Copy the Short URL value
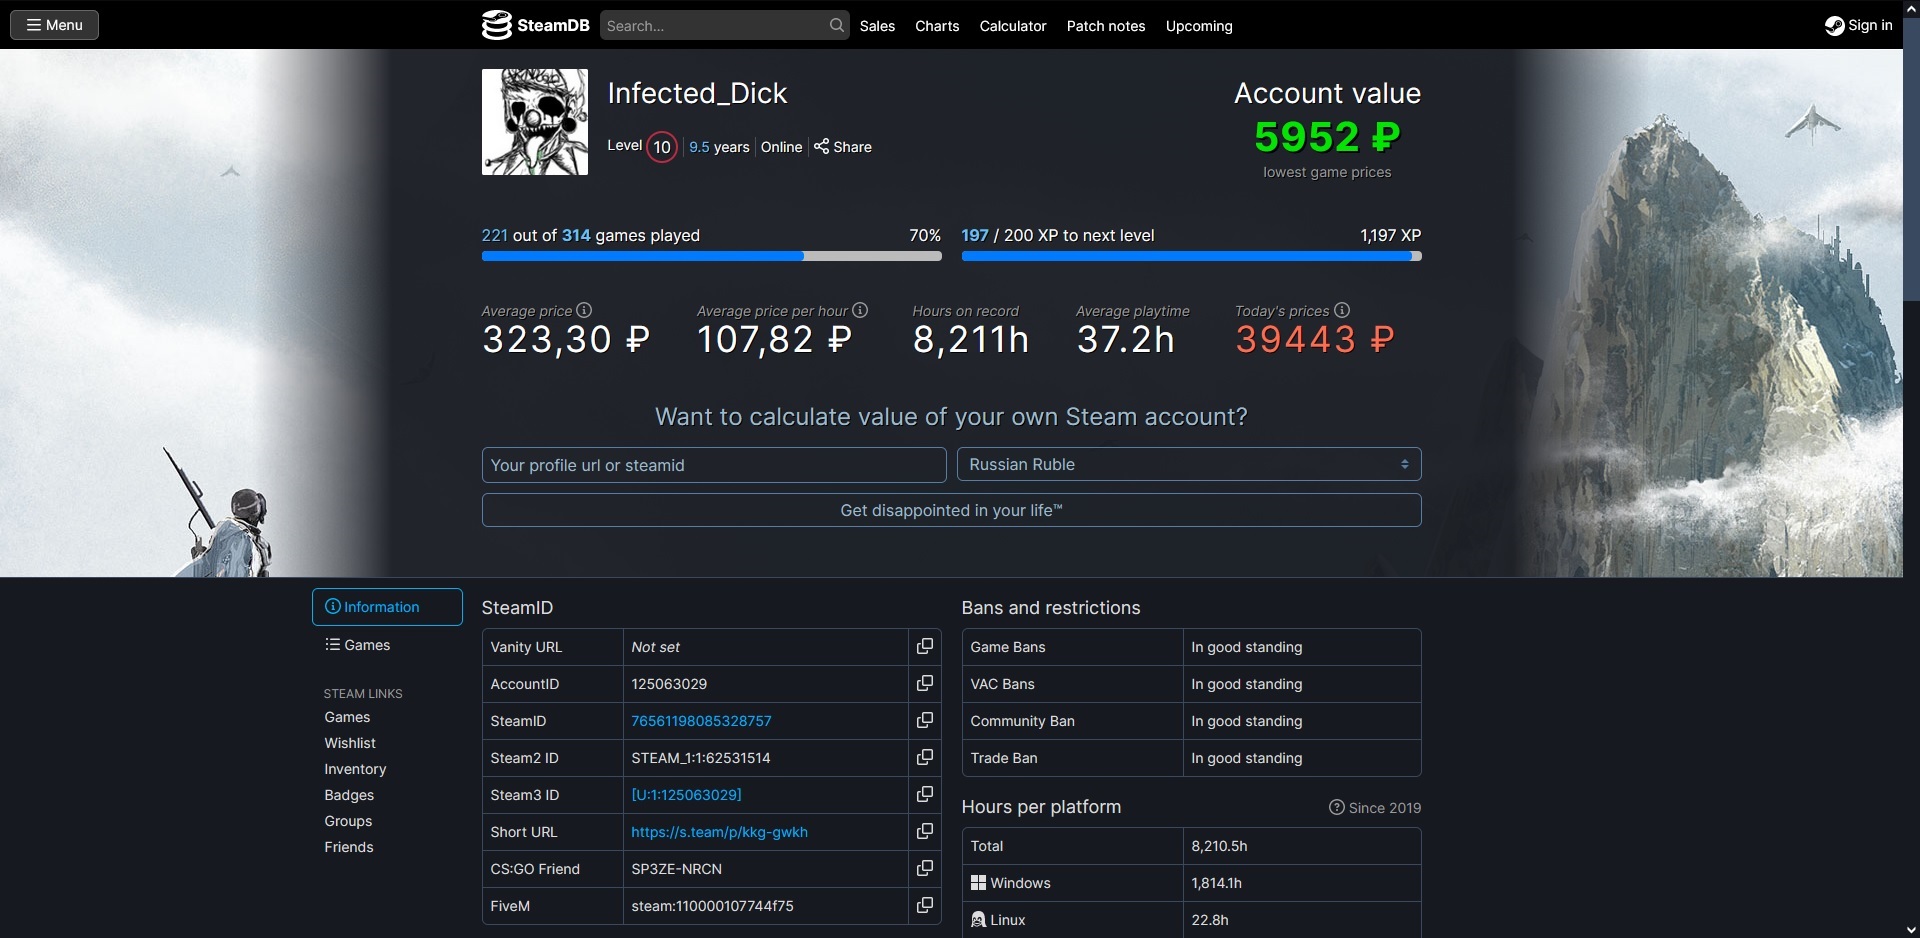 coord(924,831)
